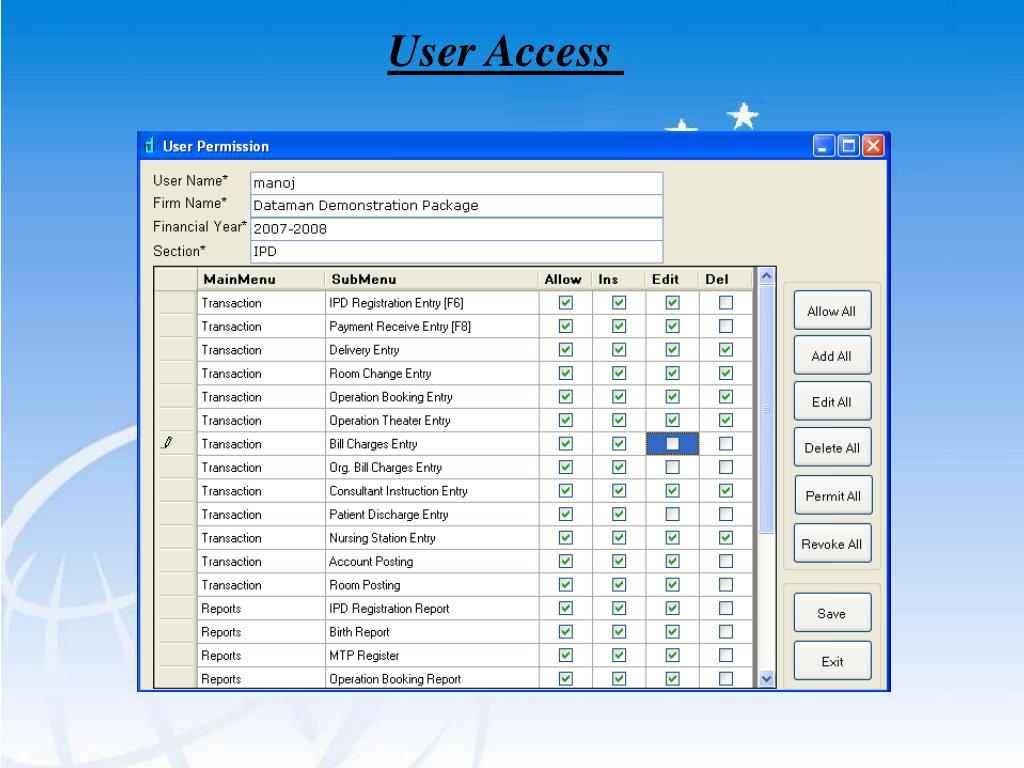Click the Revoke All button
Image resolution: width=1024 pixels, height=768 pixels.
832,543
